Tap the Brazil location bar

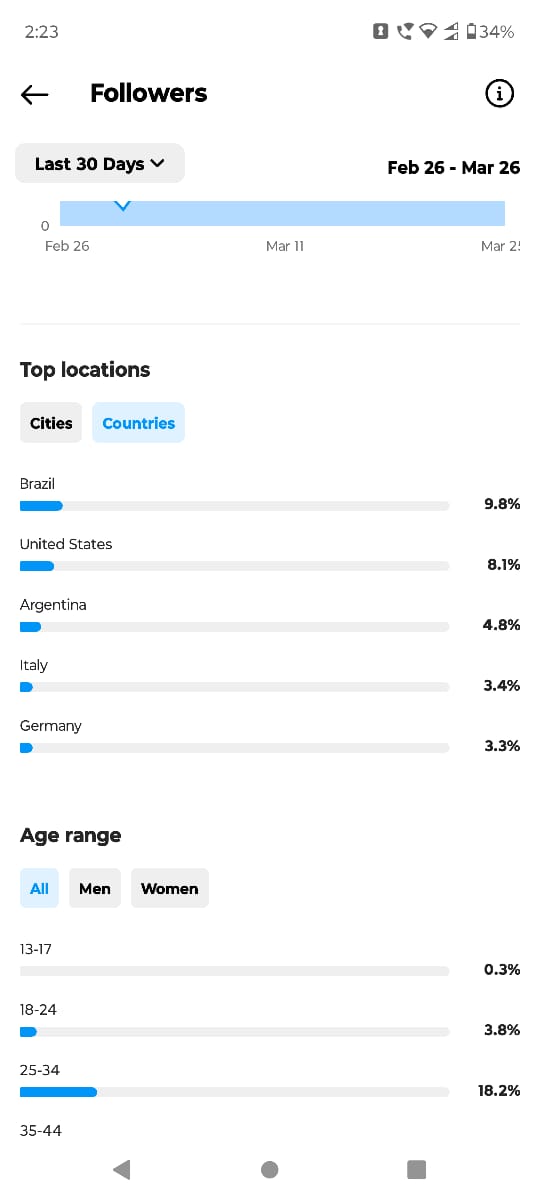[234, 506]
